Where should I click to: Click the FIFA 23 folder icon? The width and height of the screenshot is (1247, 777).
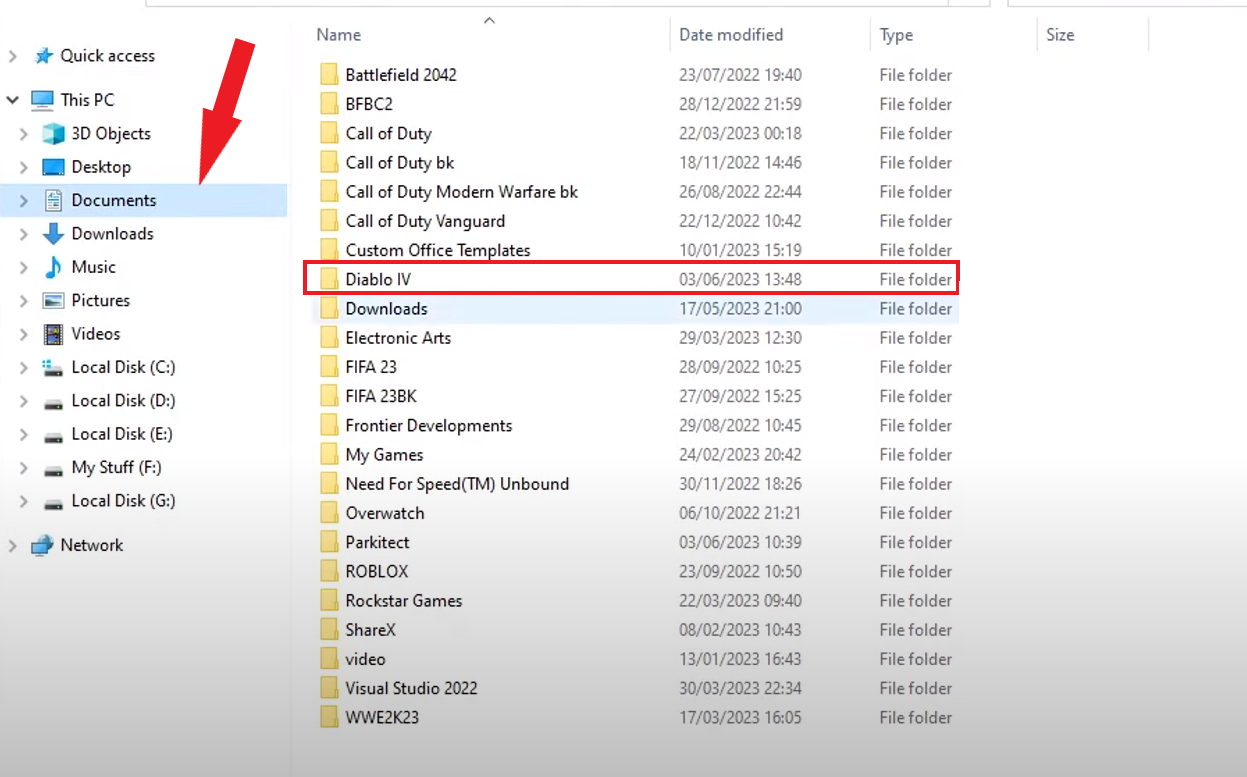click(329, 367)
